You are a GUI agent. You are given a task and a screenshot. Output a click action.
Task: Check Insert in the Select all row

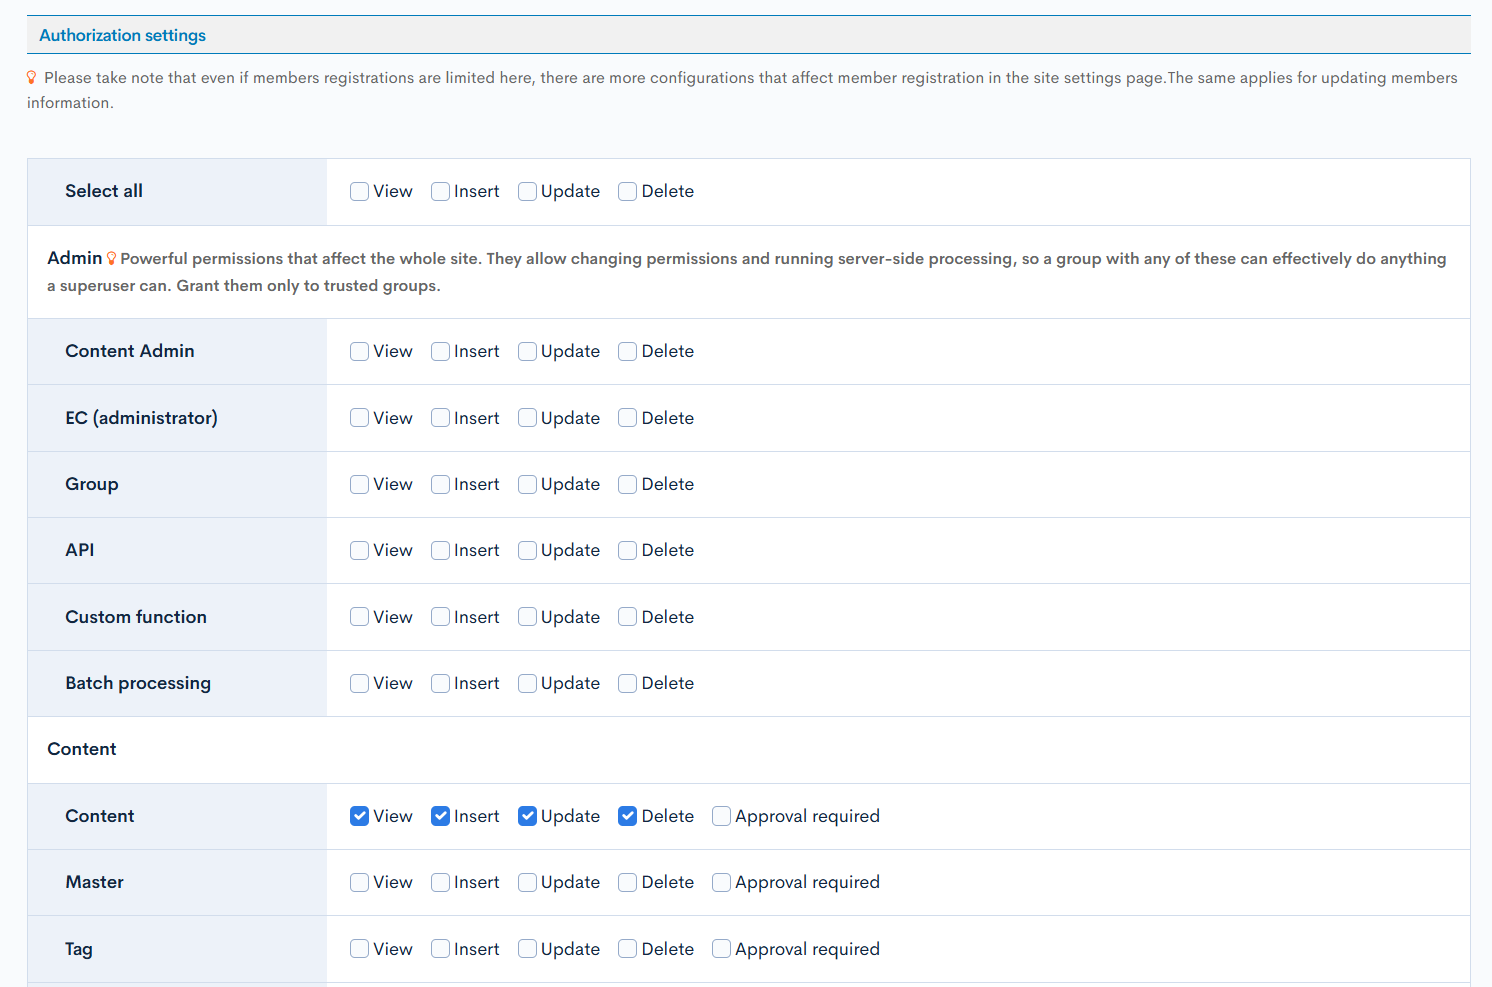(440, 191)
